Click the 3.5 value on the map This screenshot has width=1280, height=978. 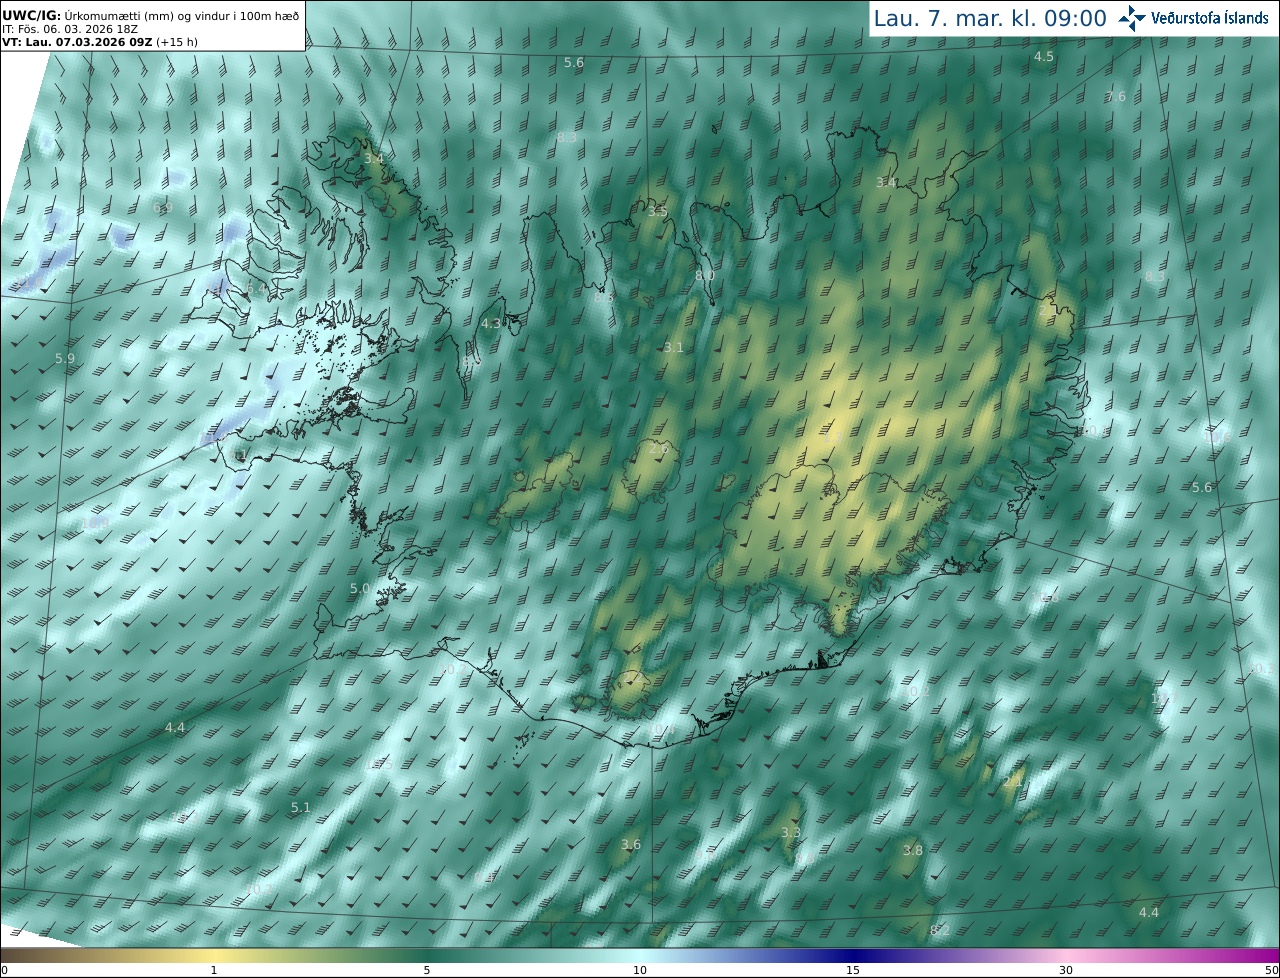657,212
